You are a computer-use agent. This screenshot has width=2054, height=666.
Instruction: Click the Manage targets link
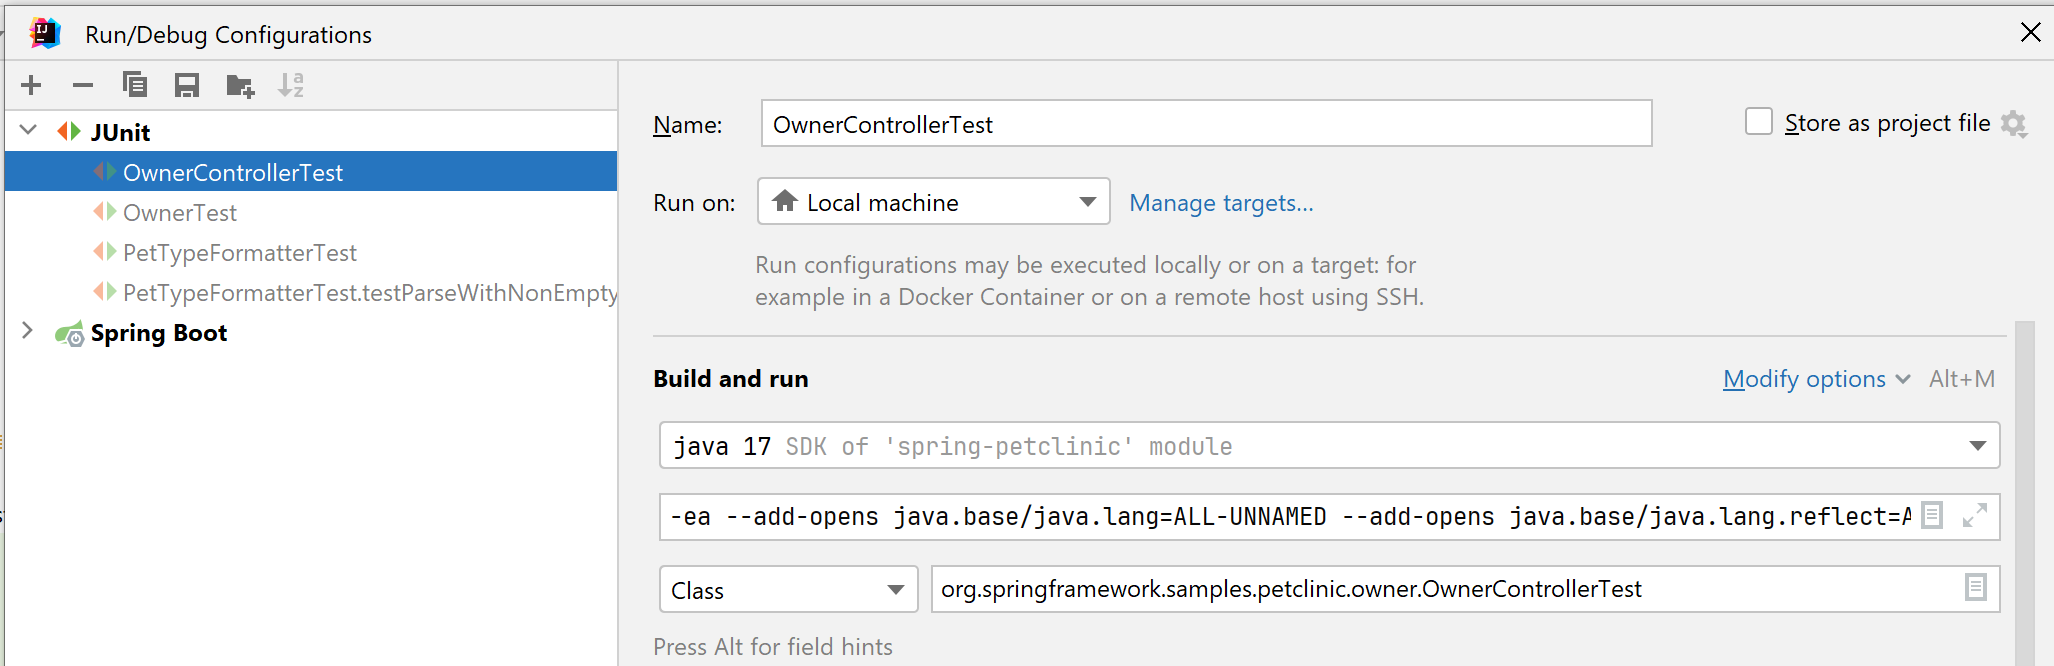point(1221,203)
